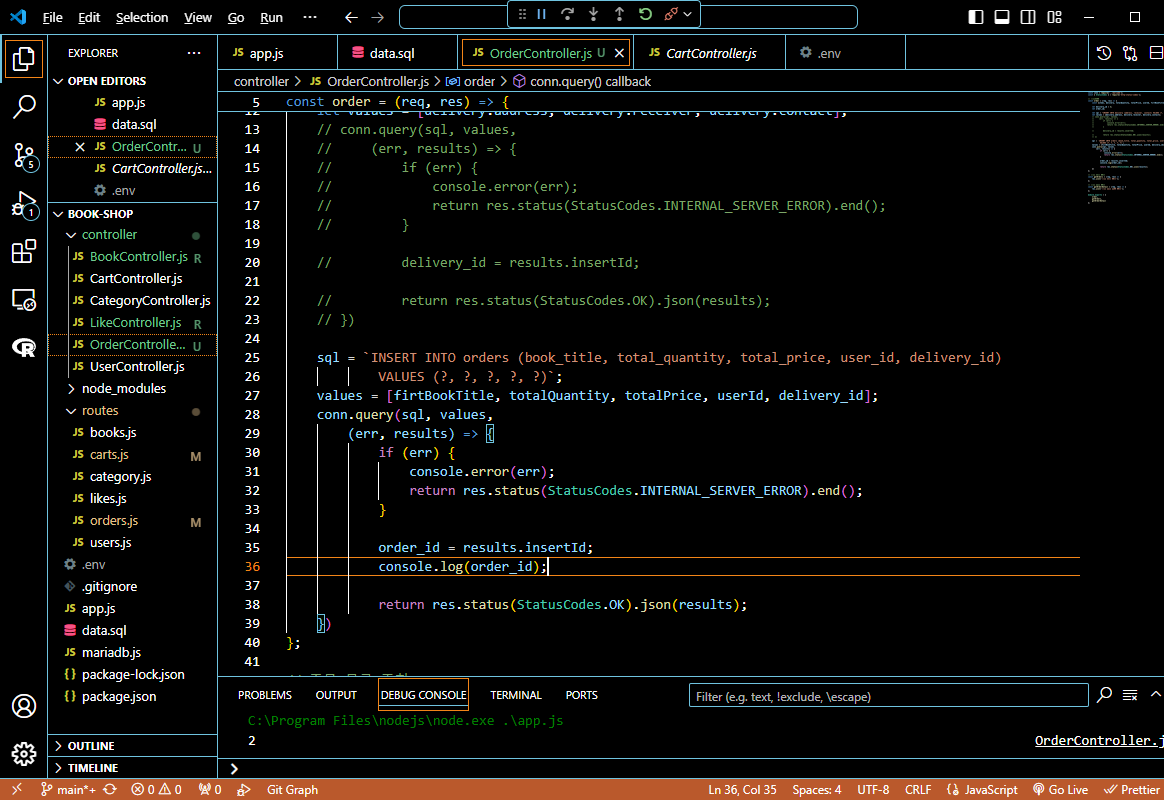Image resolution: width=1164 pixels, height=800 pixels.
Task: Switch to the Terminal panel tab
Action: click(x=516, y=695)
